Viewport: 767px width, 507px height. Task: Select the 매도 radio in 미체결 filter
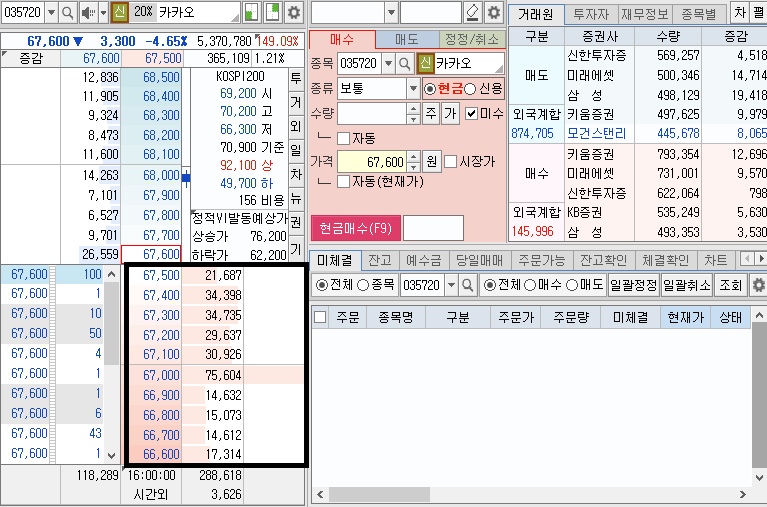(x=572, y=285)
